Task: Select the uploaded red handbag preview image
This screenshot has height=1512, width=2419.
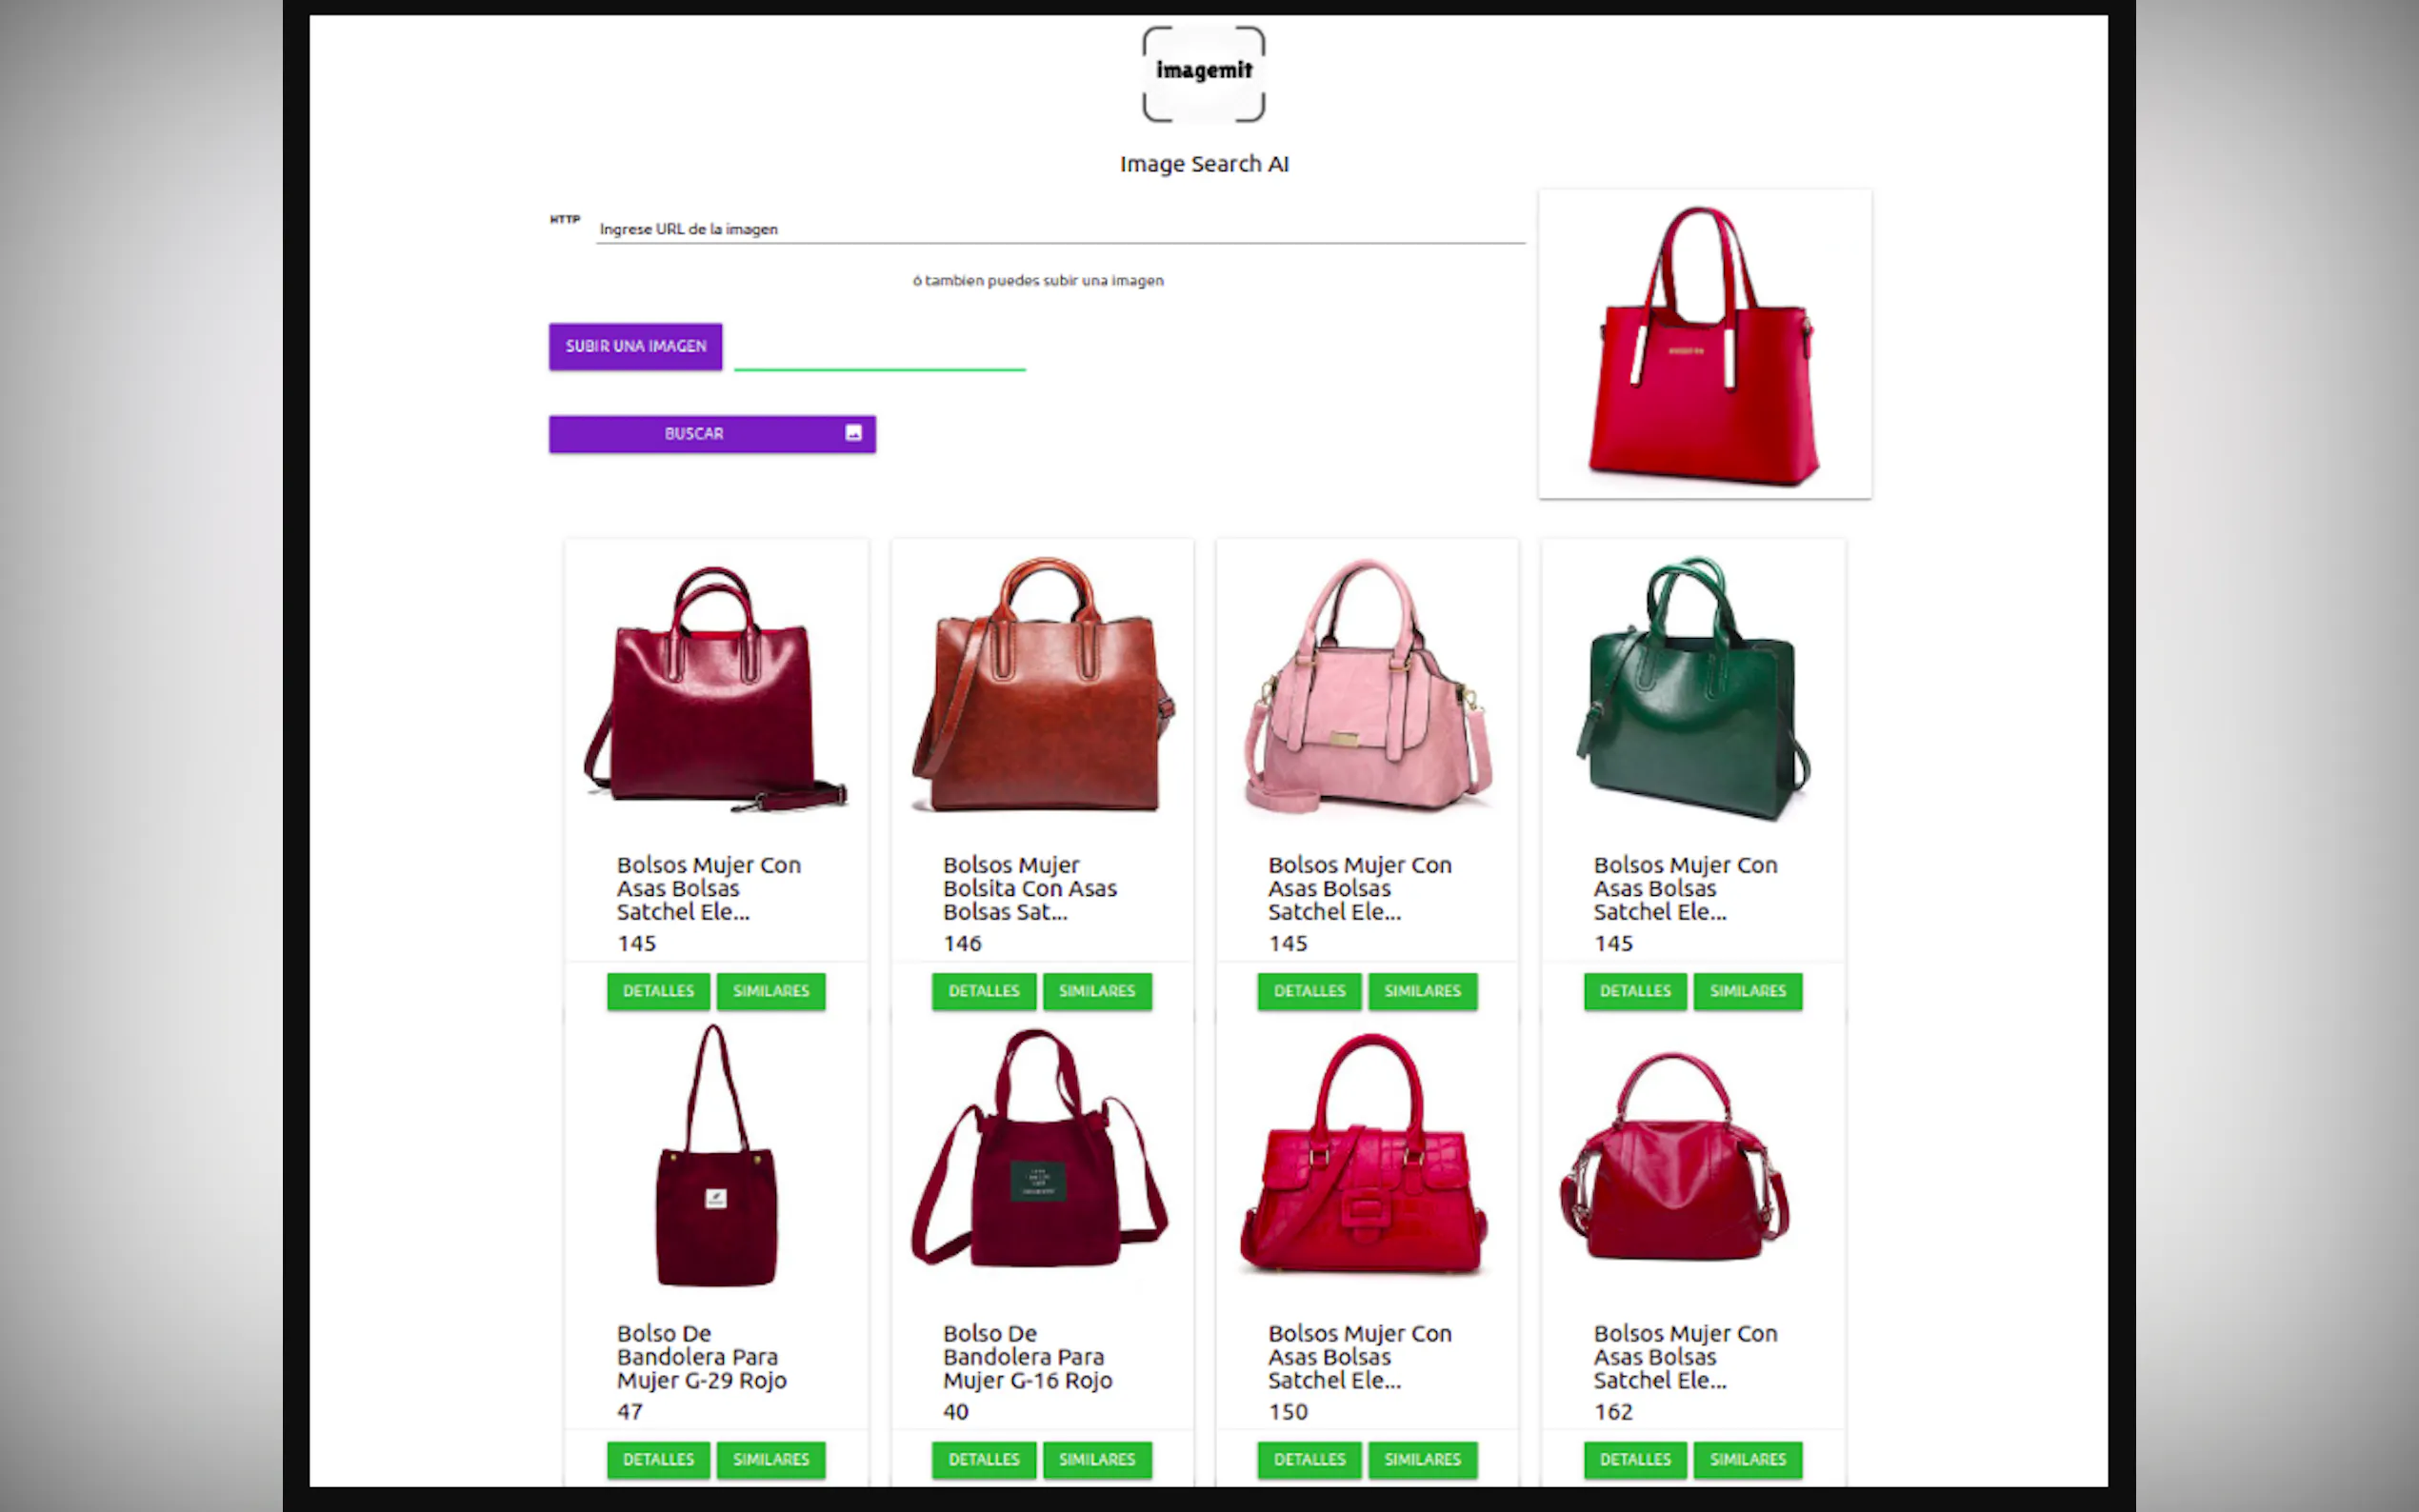Action: (1704, 344)
